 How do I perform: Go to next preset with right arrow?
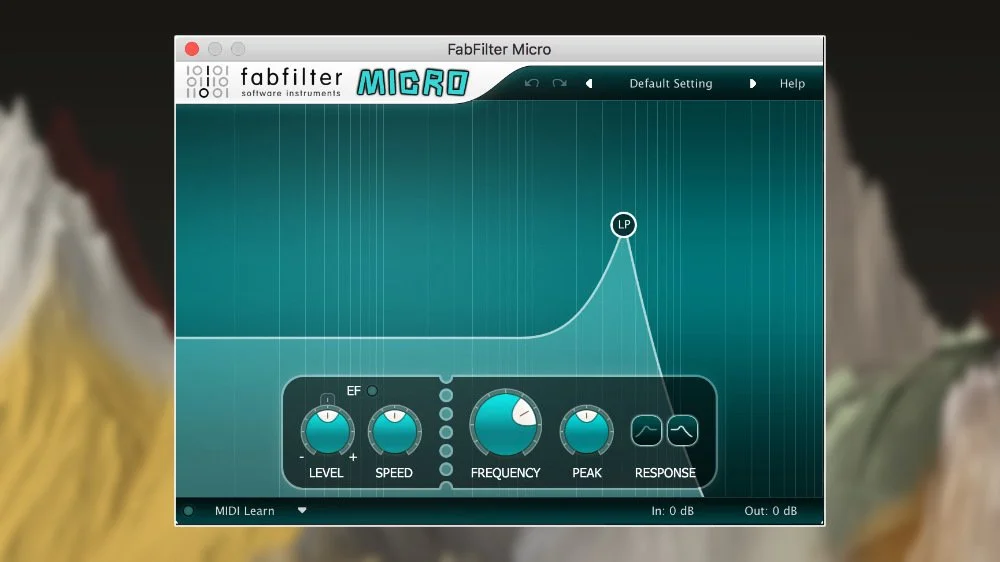pos(753,84)
